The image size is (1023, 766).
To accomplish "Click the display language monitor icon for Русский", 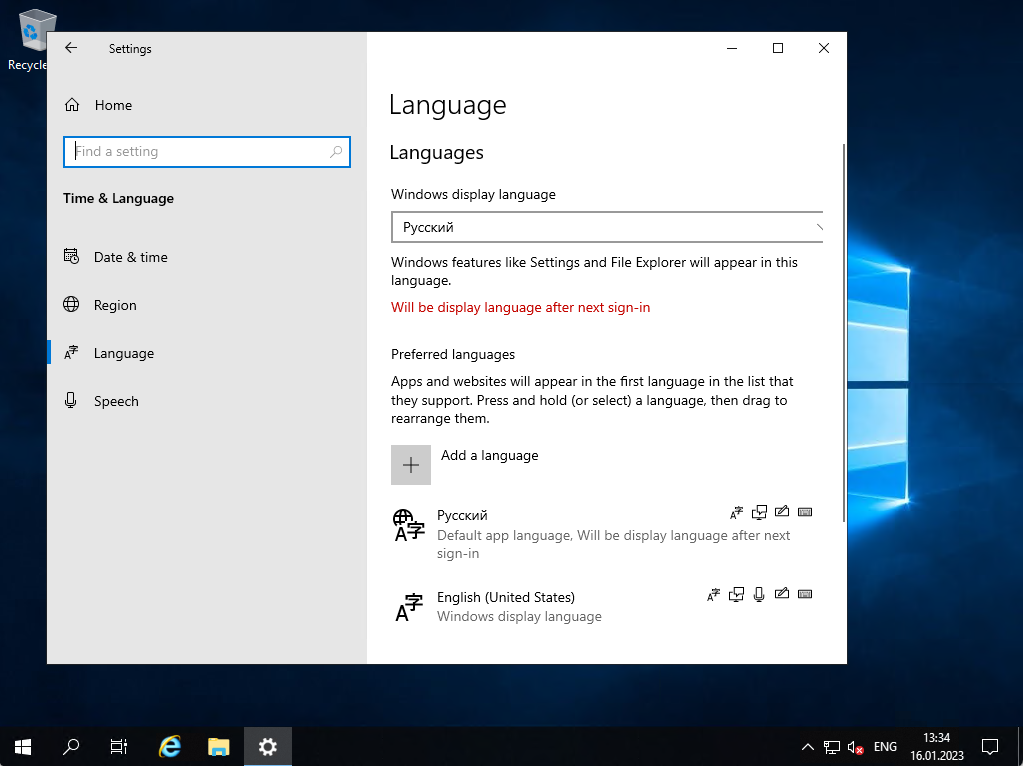I will pyautogui.click(x=759, y=512).
